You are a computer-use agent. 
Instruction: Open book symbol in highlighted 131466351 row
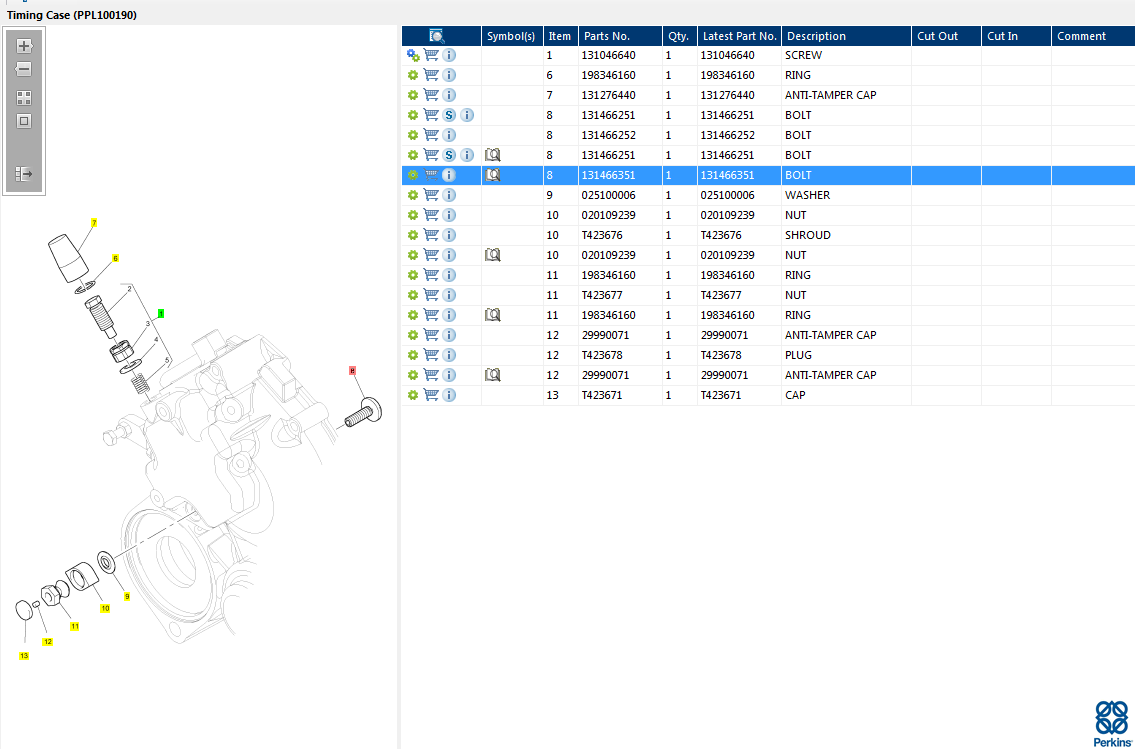coord(492,175)
